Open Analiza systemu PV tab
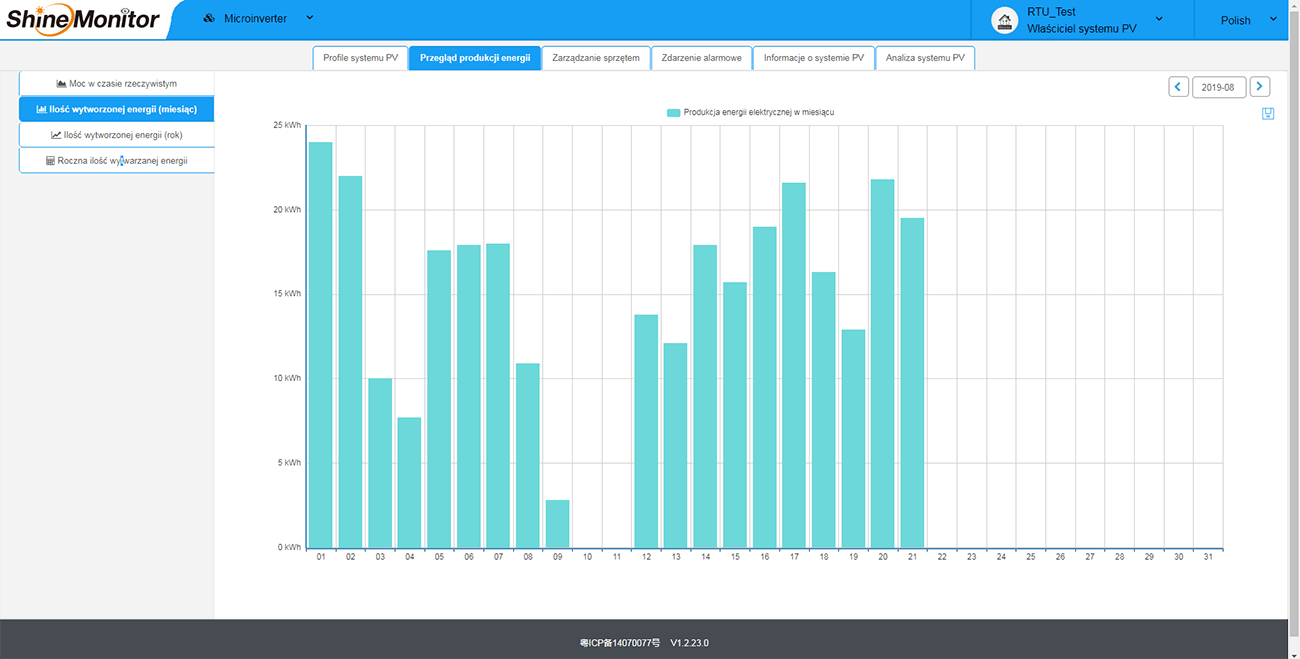 pyautogui.click(x=925, y=58)
